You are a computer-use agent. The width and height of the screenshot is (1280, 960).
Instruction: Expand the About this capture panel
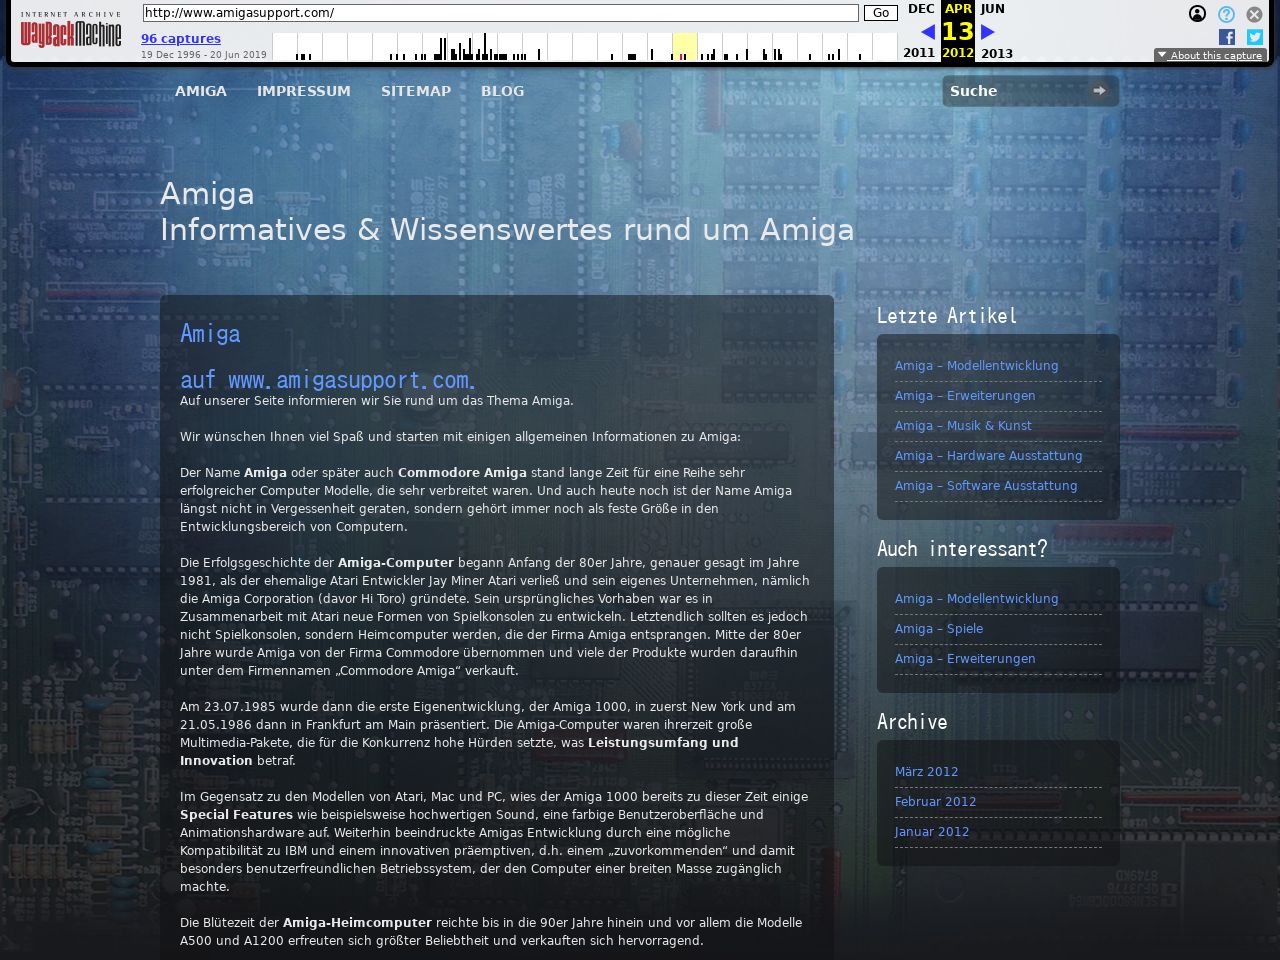click(1210, 55)
